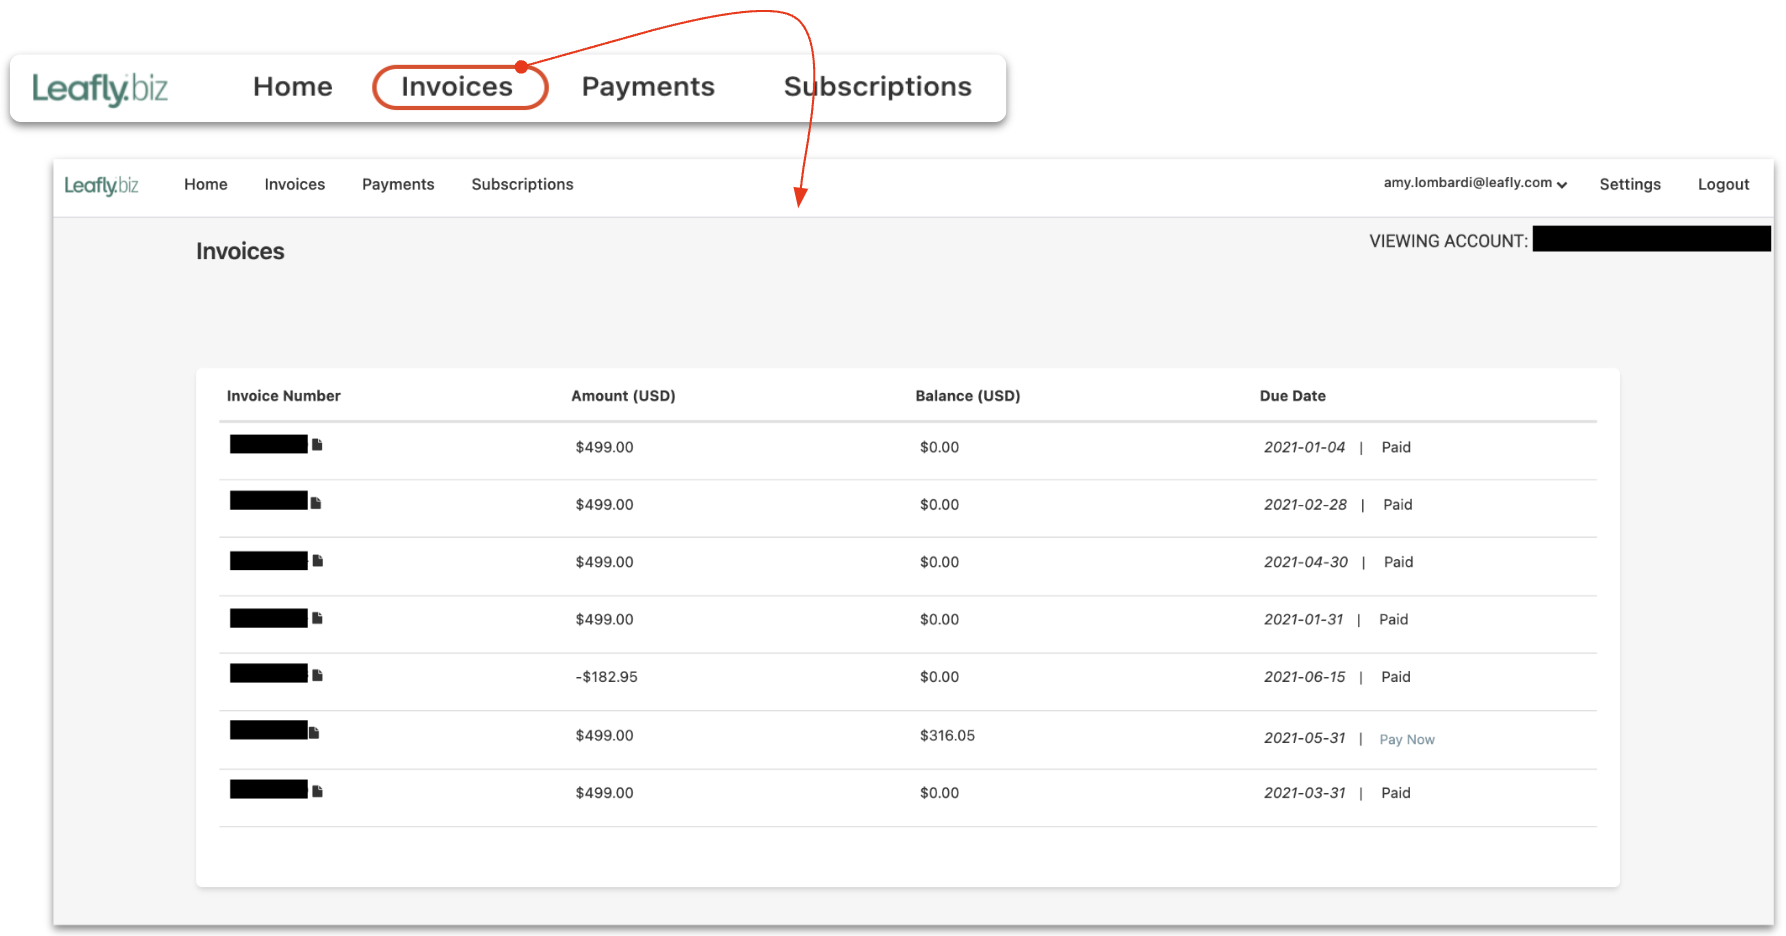Screen dimensions: 1786x936
Task: Click the redacted invoice number due 2021-05-31
Action: tap(269, 730)
